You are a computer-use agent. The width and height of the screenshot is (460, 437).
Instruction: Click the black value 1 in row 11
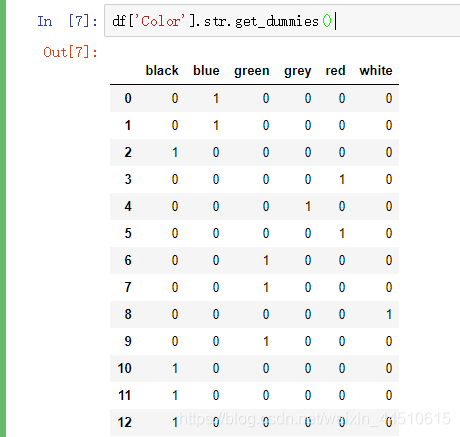click(x=175, y=395)
